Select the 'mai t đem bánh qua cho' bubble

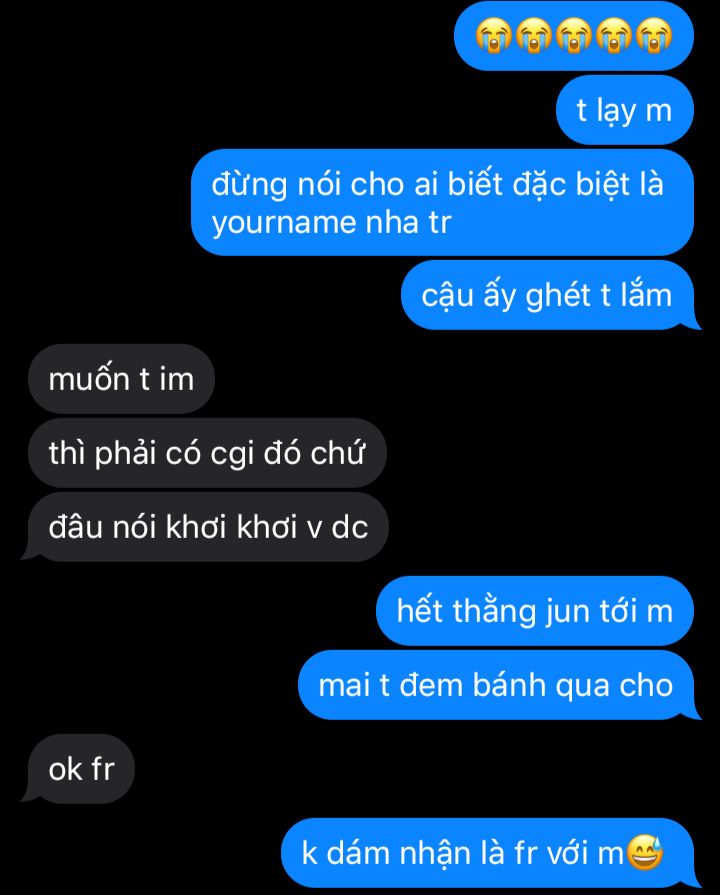(x=499, y=685)
